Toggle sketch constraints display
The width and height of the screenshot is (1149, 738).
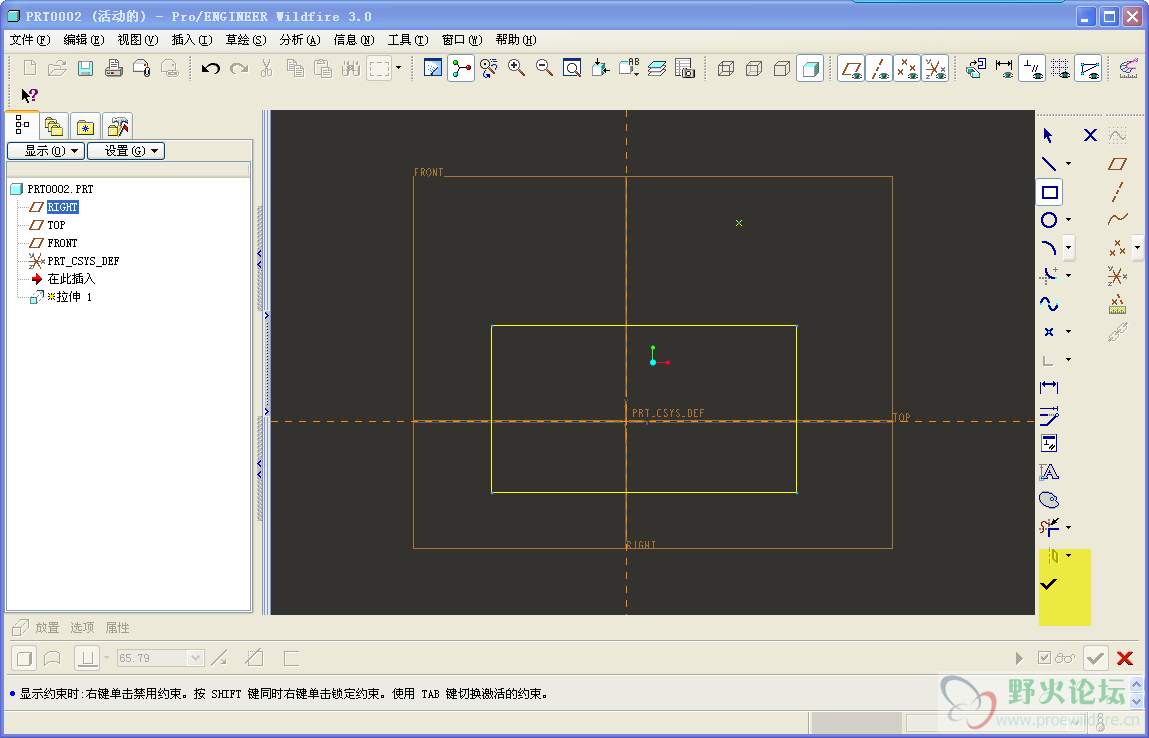pos(1032,69)
